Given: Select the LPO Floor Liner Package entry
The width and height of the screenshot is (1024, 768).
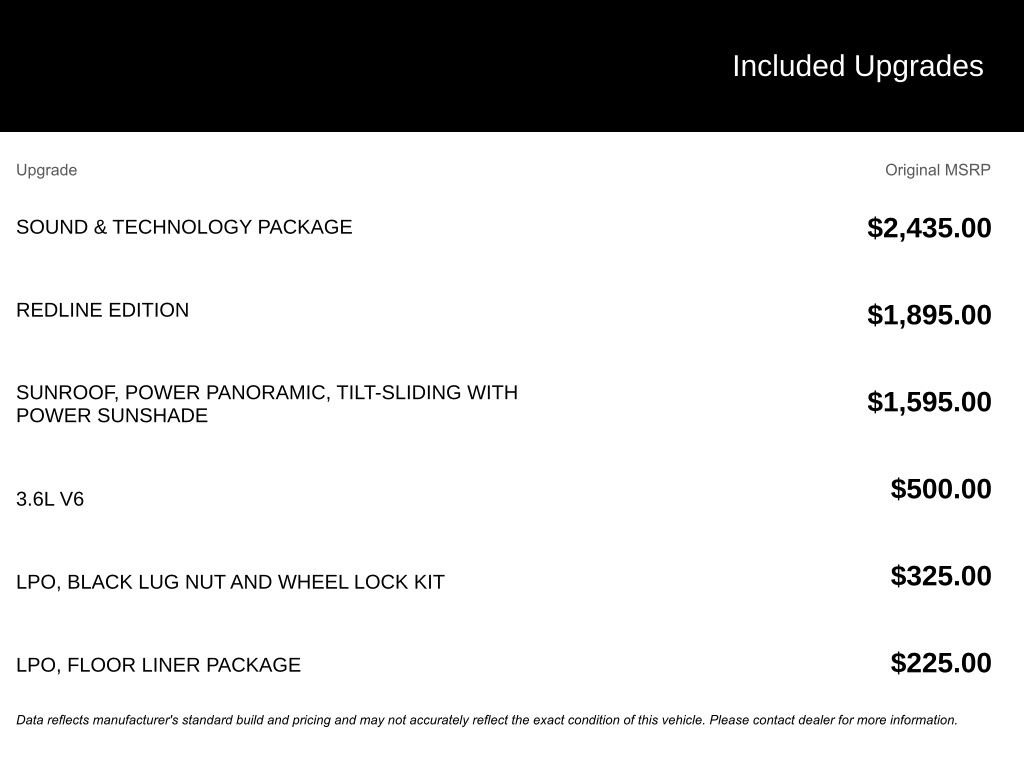Looking at the screenshot, I should coord(158,665).
